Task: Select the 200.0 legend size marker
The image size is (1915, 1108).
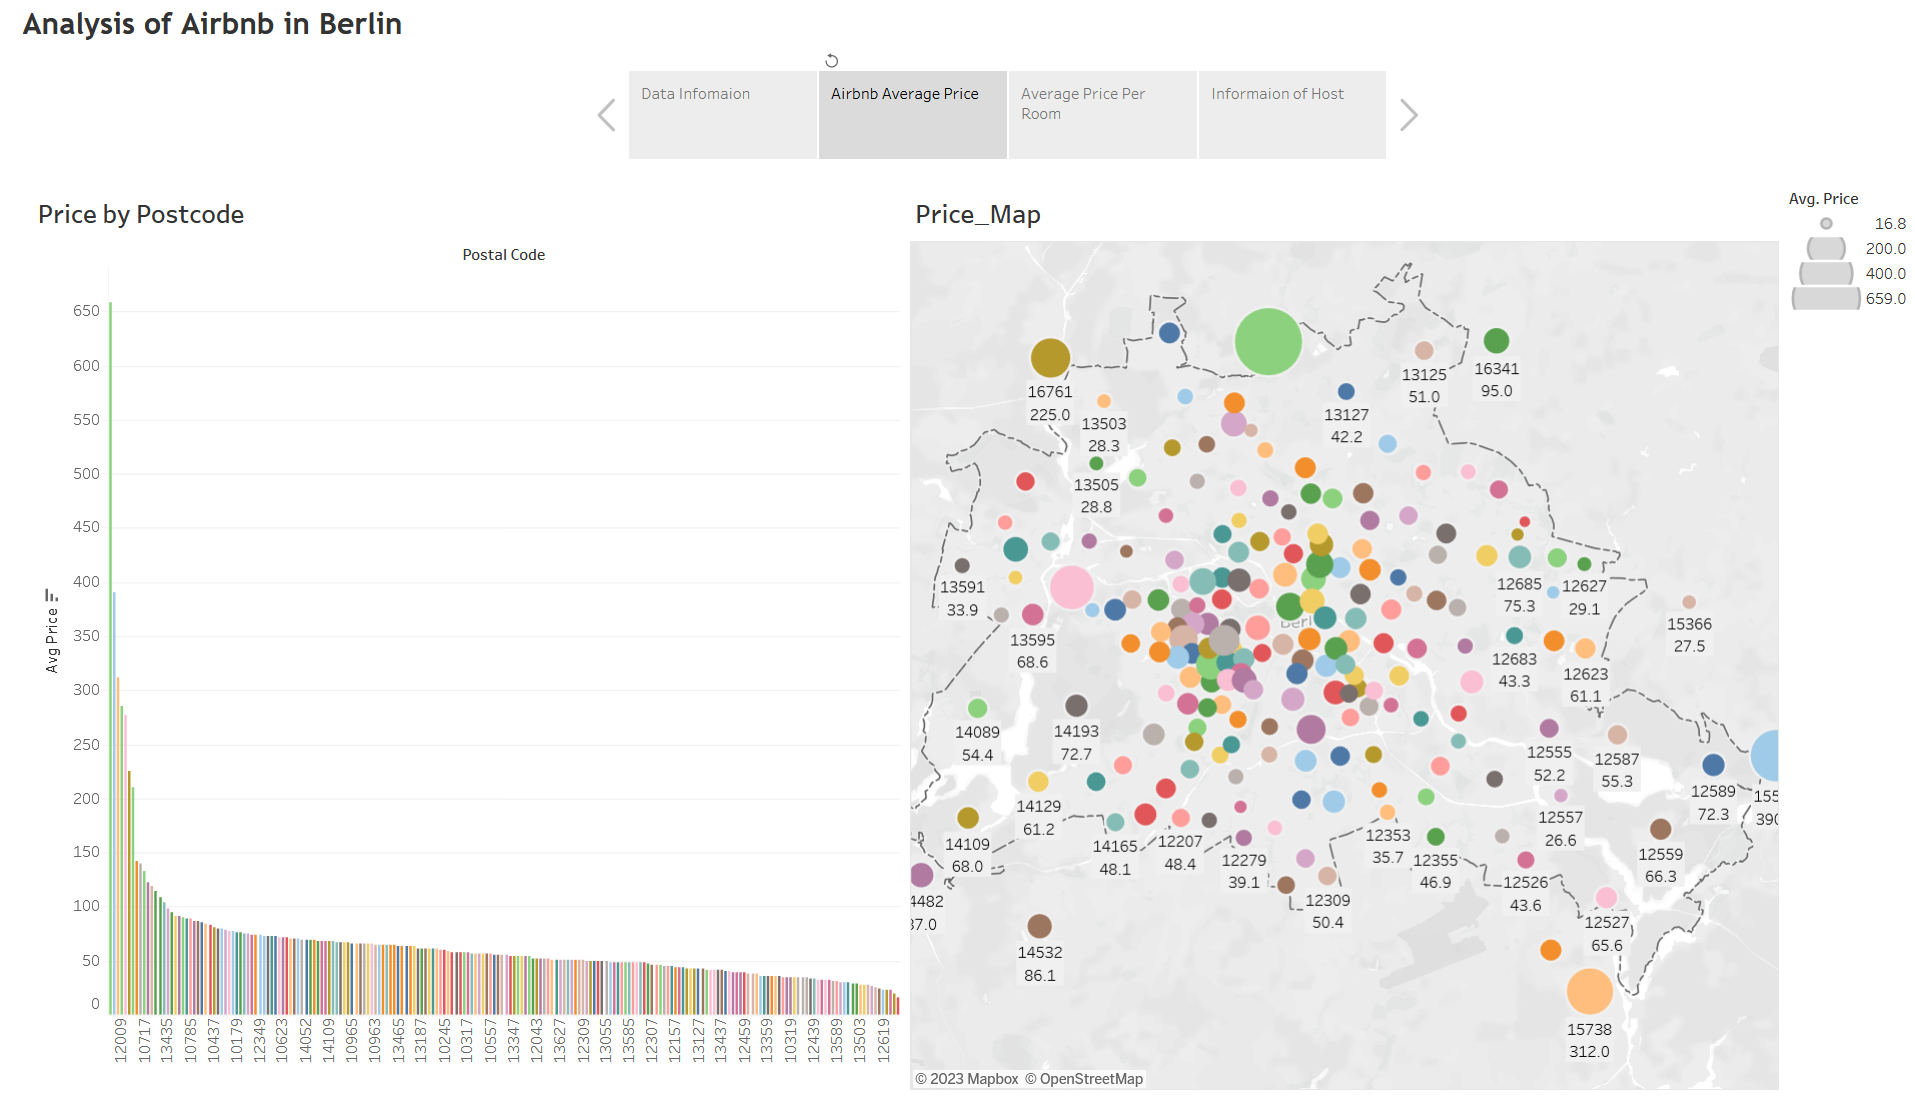Action: coord(1826,249)
